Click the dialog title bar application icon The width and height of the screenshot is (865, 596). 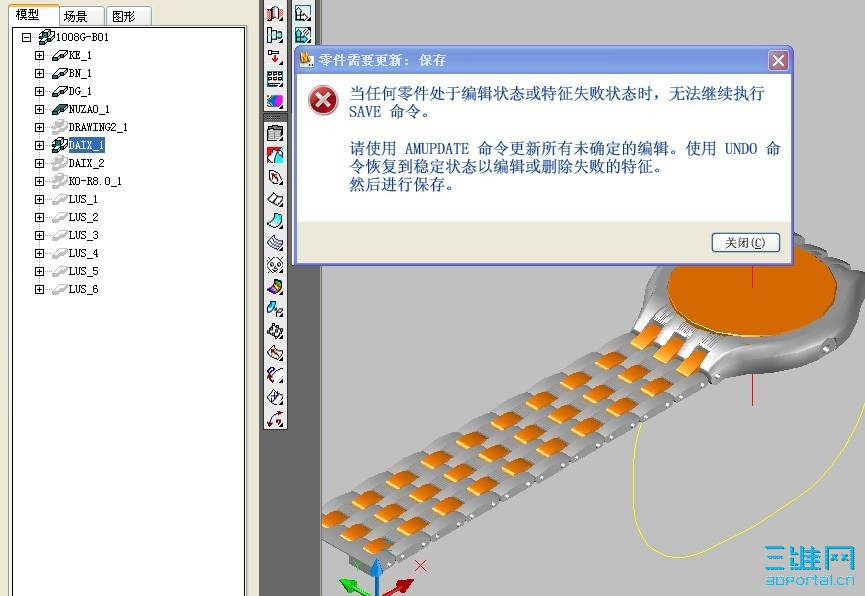tap(307, 60)
